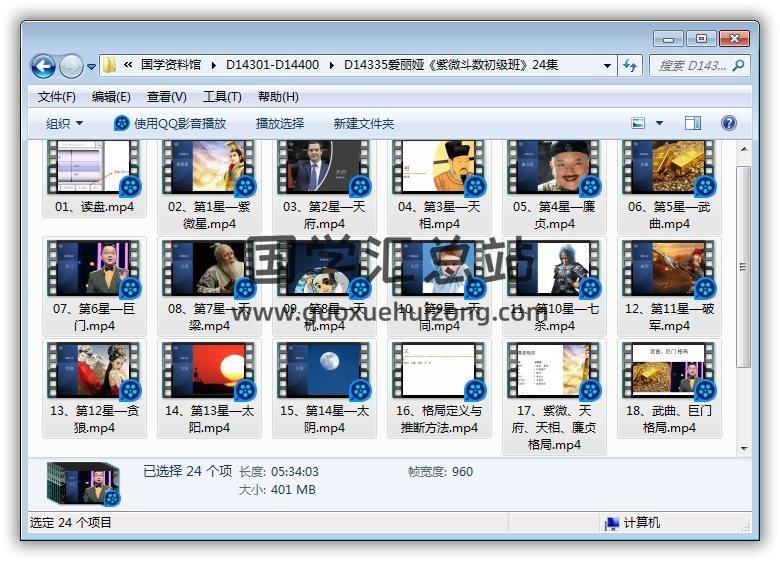This screenshot has width=780, height=561.
Task: Toggle the preview pane icon
Action: click(693, 123)
